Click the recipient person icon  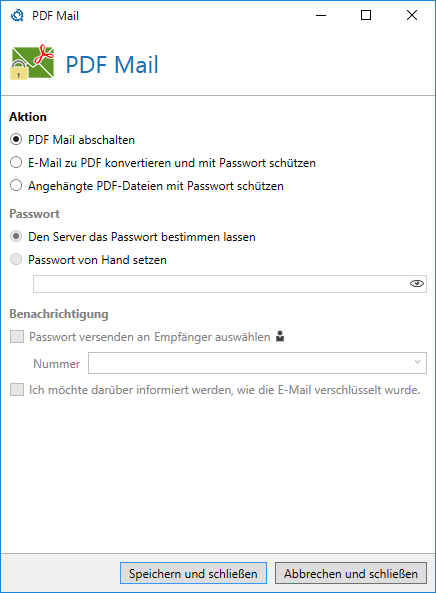click(280, 336)
